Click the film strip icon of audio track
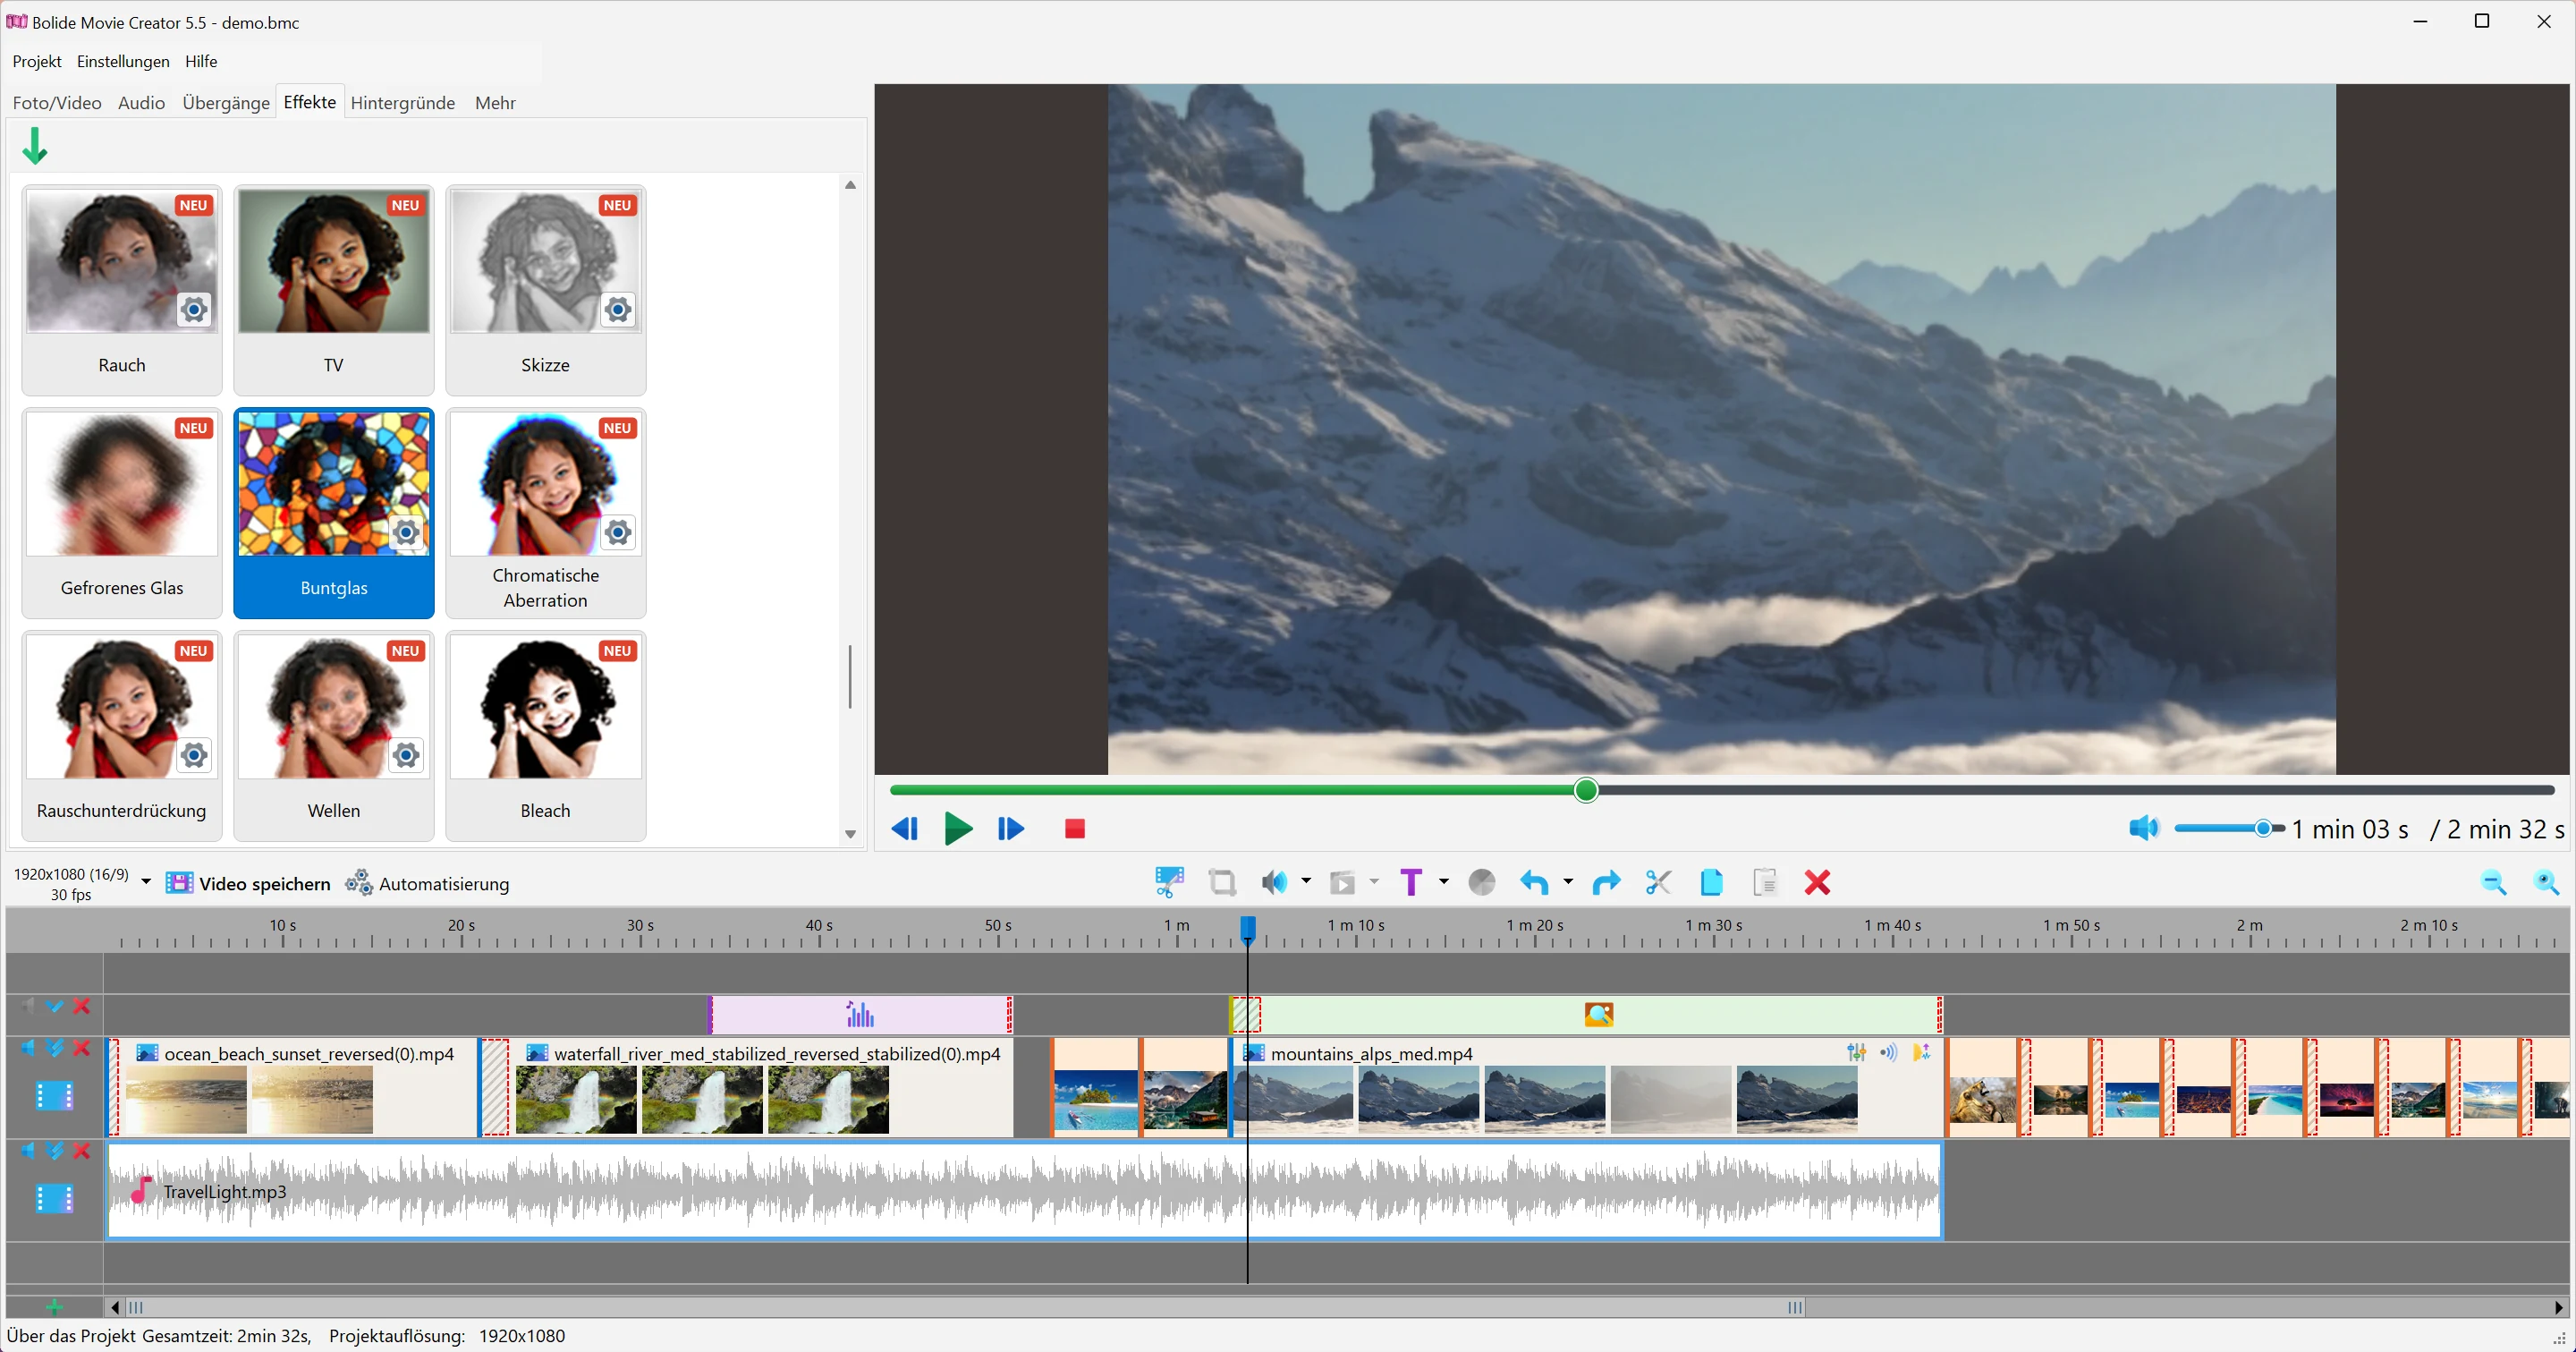The height and width of the screenshot is (1352, 2576). 54,1198
